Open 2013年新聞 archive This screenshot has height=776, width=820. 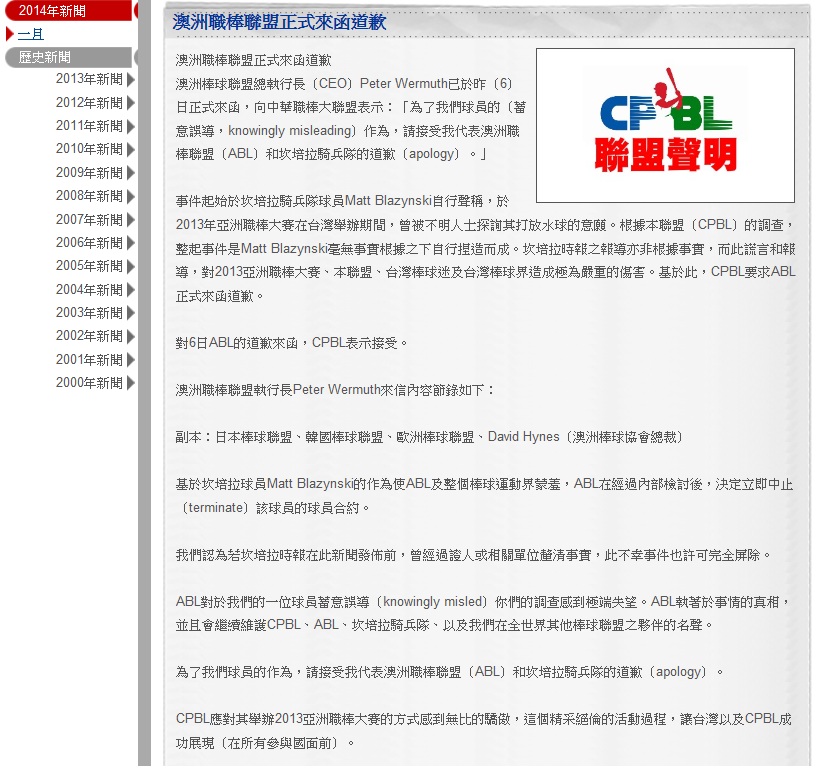(x=89, y=79)
